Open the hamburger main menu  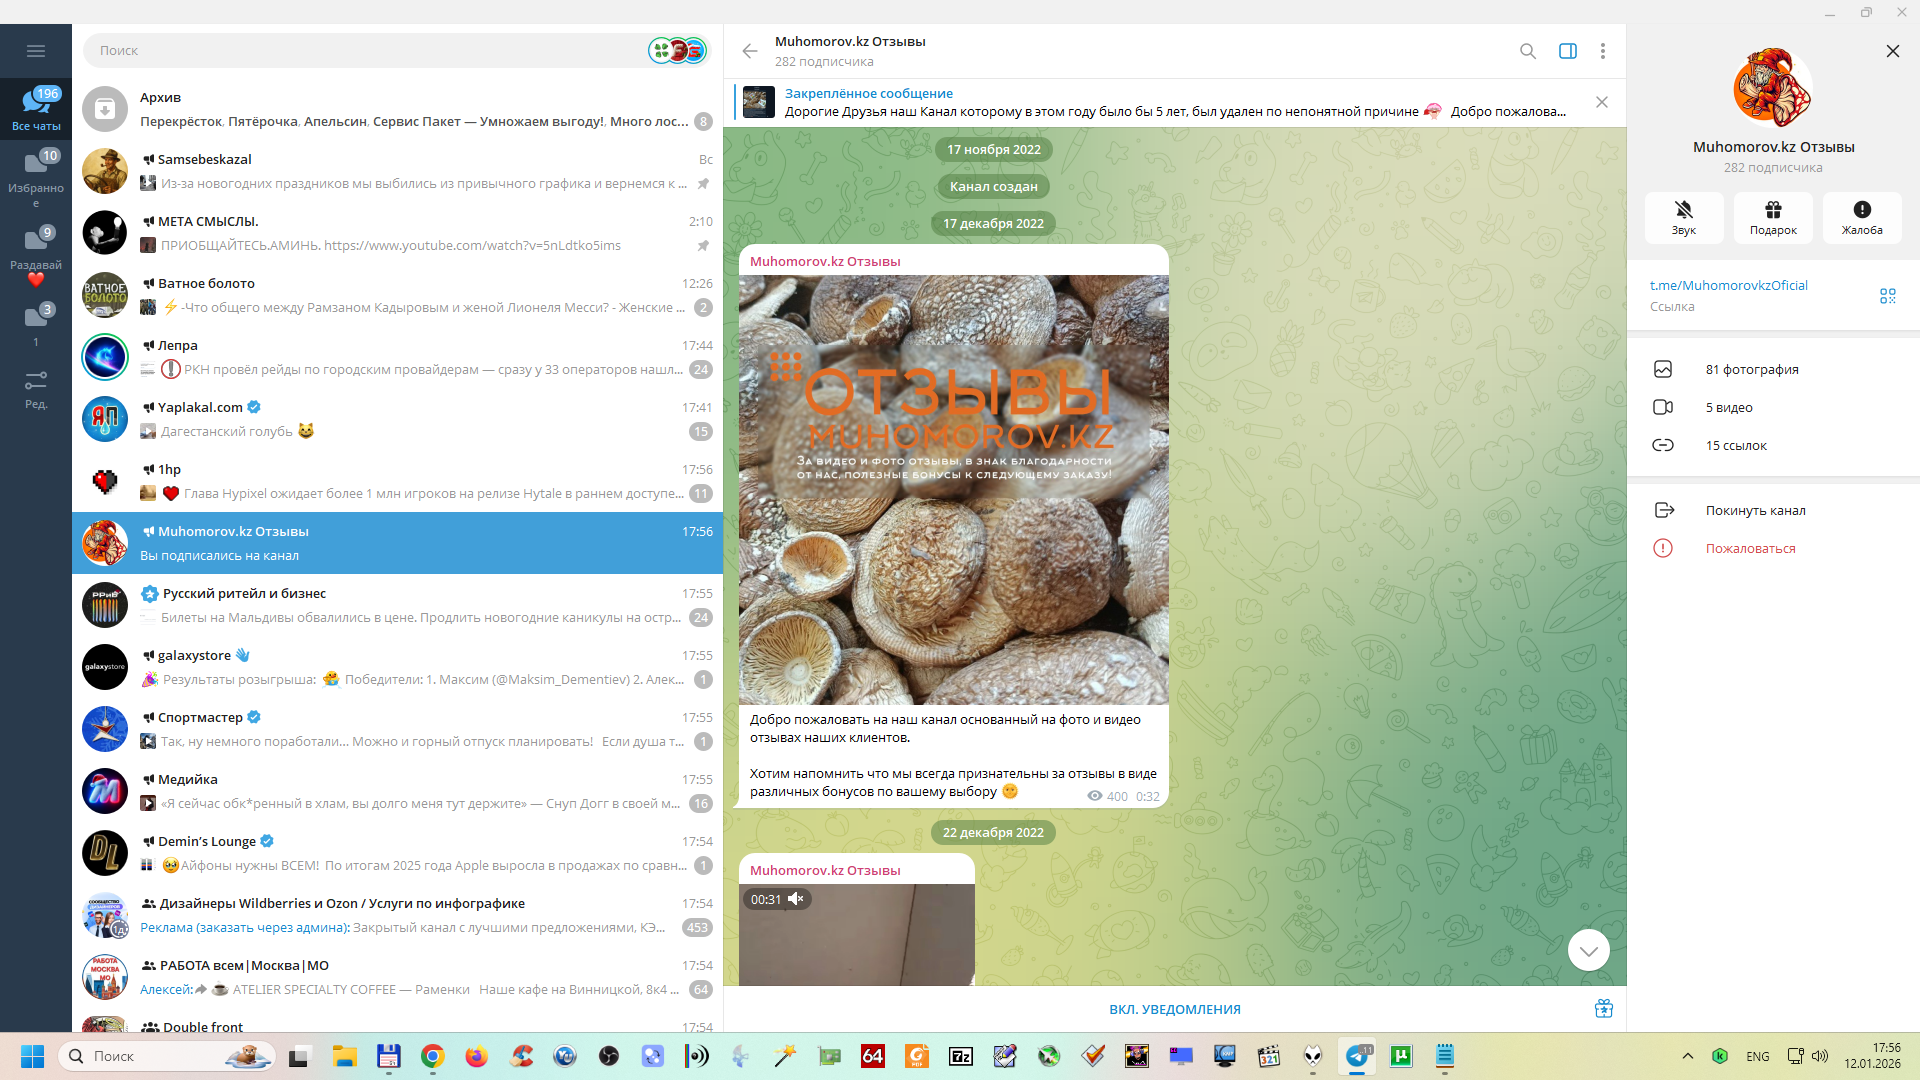36,51
